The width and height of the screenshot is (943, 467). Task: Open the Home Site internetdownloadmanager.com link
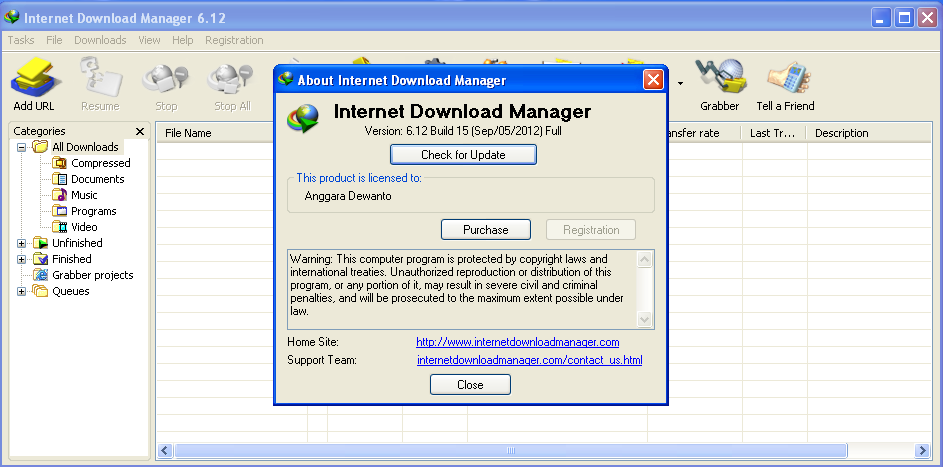point(518,342)
